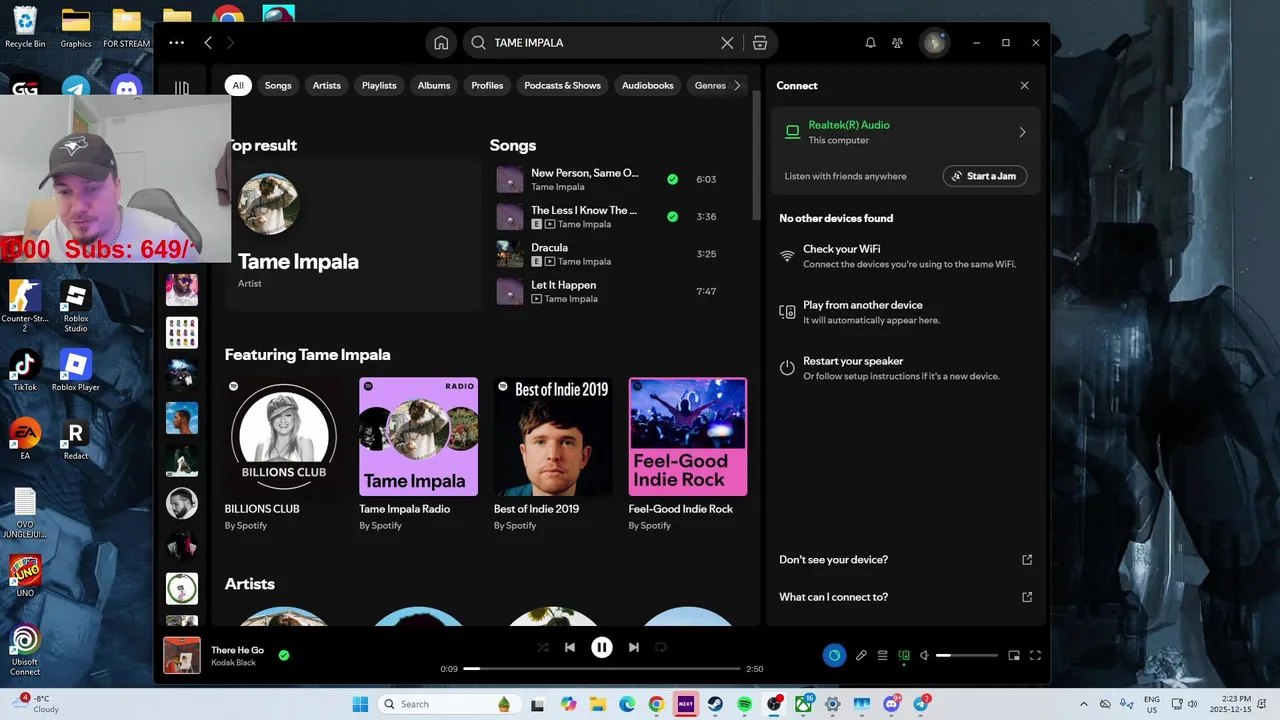Open the Browse icon in the search bar
Image resolution: width=1280 pixels, height=720 pixels.
(760, 43)
